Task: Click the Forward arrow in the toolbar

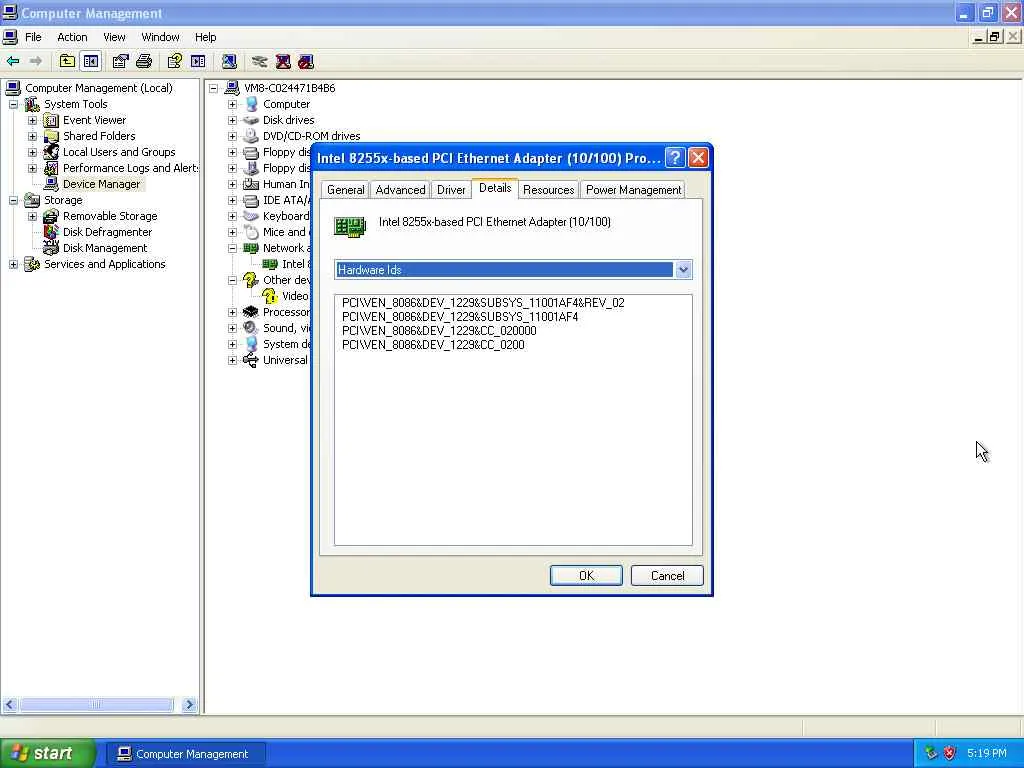Action: (x=35, y=61)
